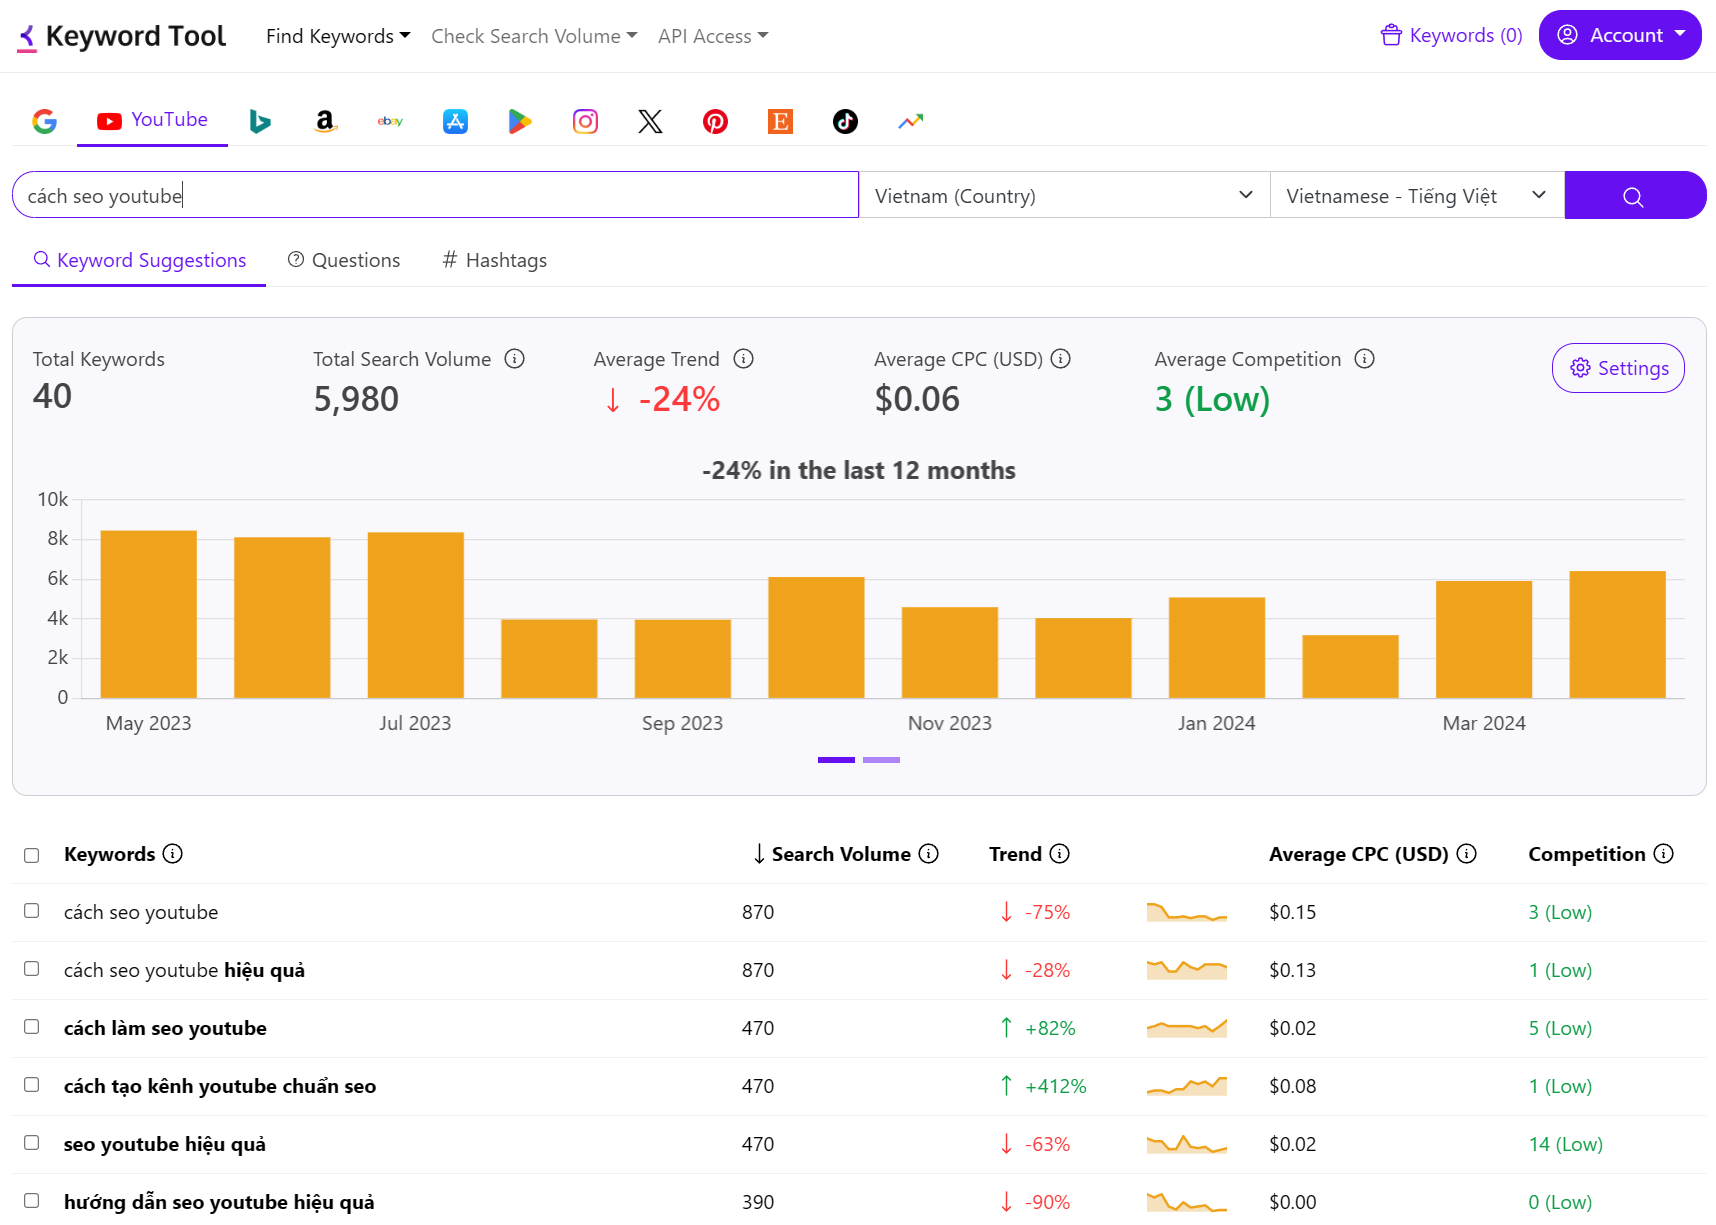Click the Pinterest platform icon
This screenshot has height=1225, width=1716.
715,121
